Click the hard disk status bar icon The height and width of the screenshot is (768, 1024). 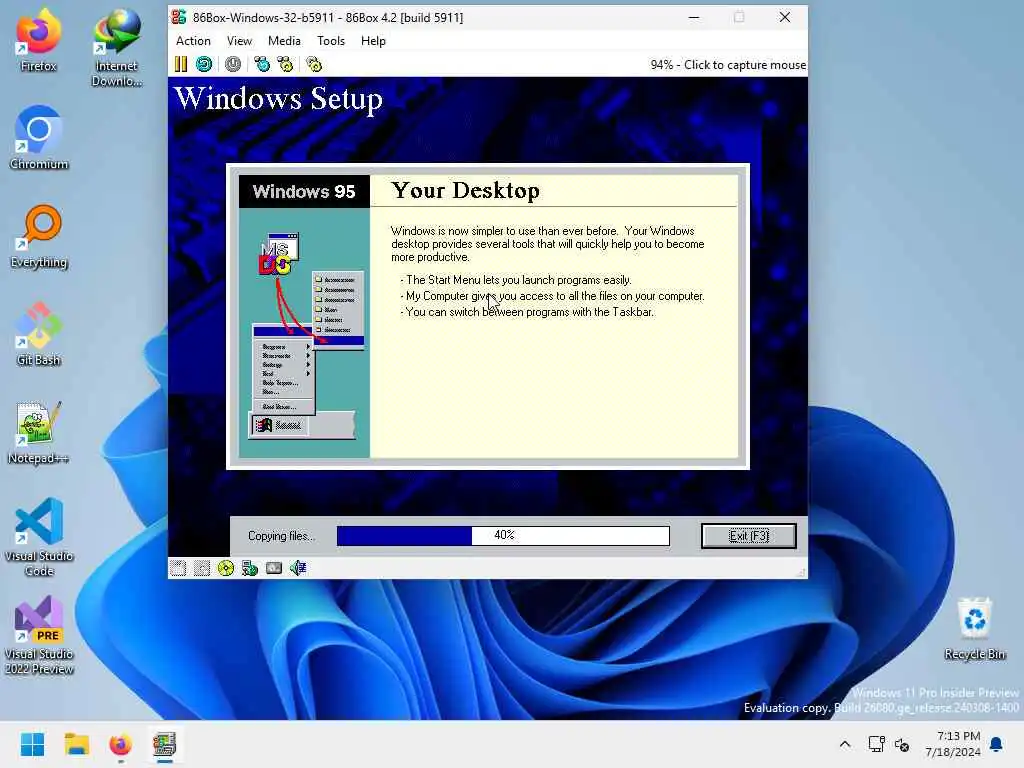point(274,568)
